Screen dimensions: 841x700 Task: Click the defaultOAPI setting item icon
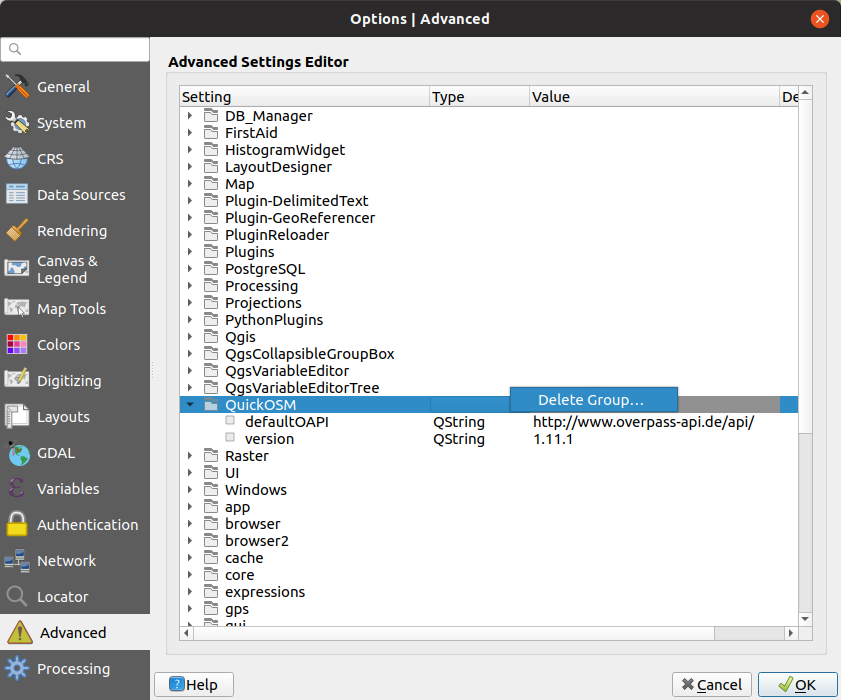click(230, 420)
